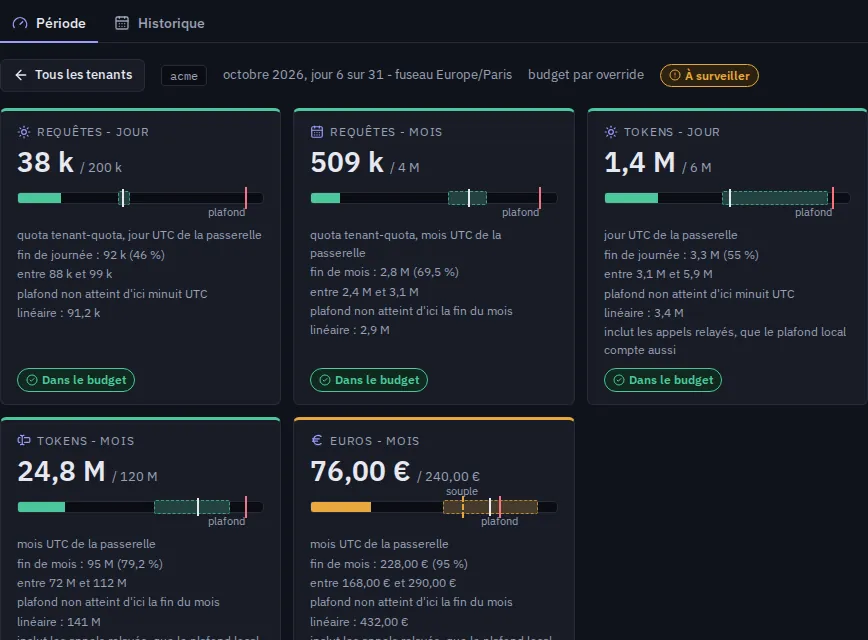Click the warning icon in À surveiller badge
Screen dimensions: 868x640
tap(675, 75)
